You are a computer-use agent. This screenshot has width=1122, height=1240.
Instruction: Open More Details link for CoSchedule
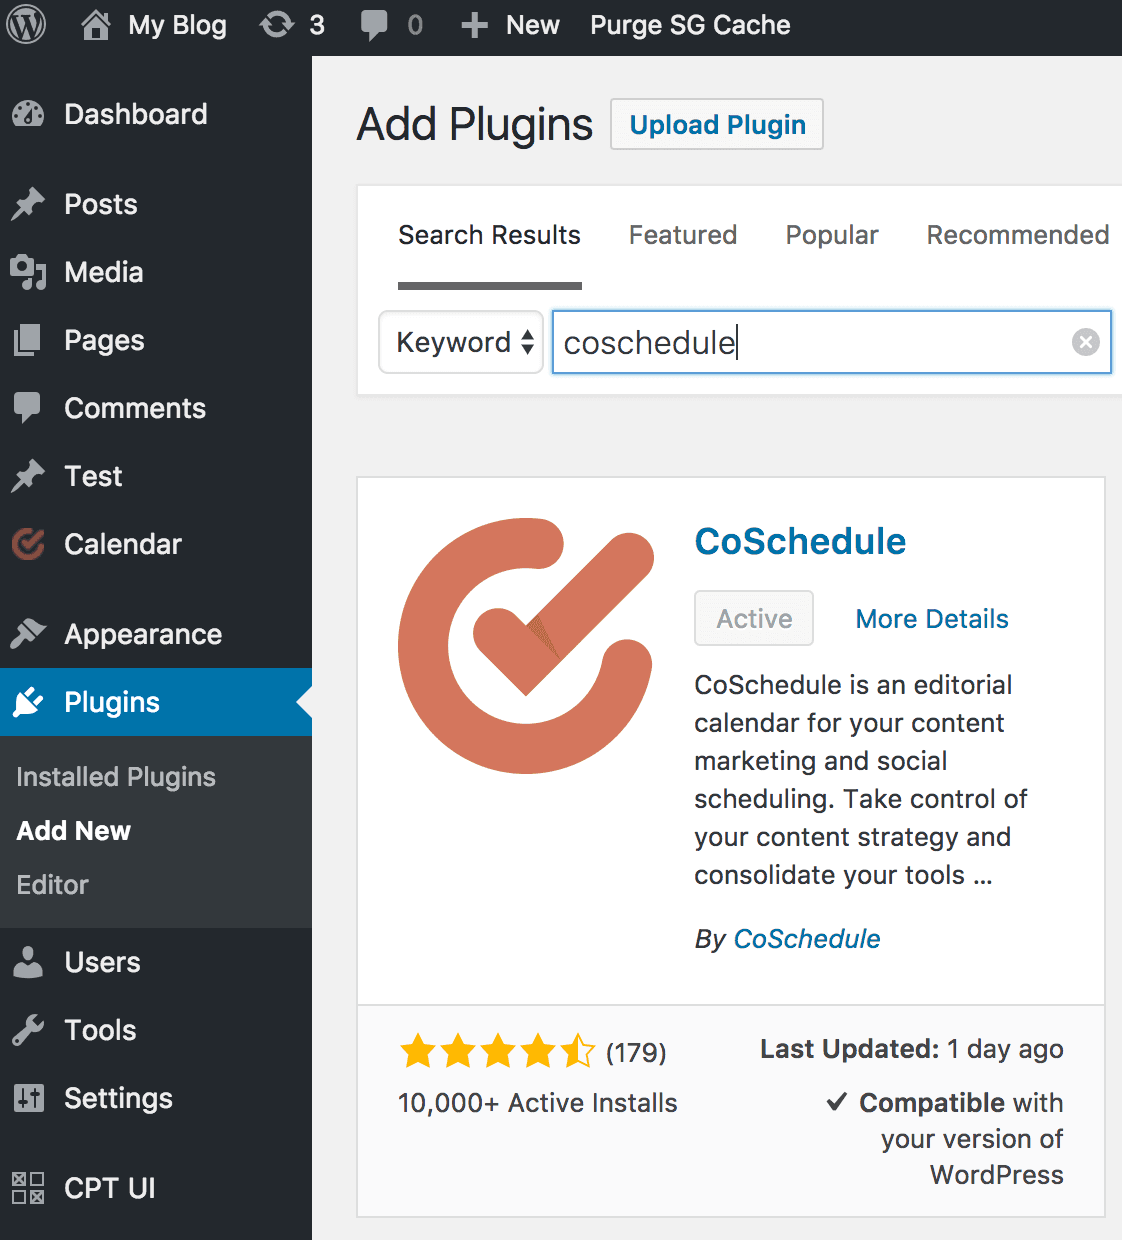(932, 619)
